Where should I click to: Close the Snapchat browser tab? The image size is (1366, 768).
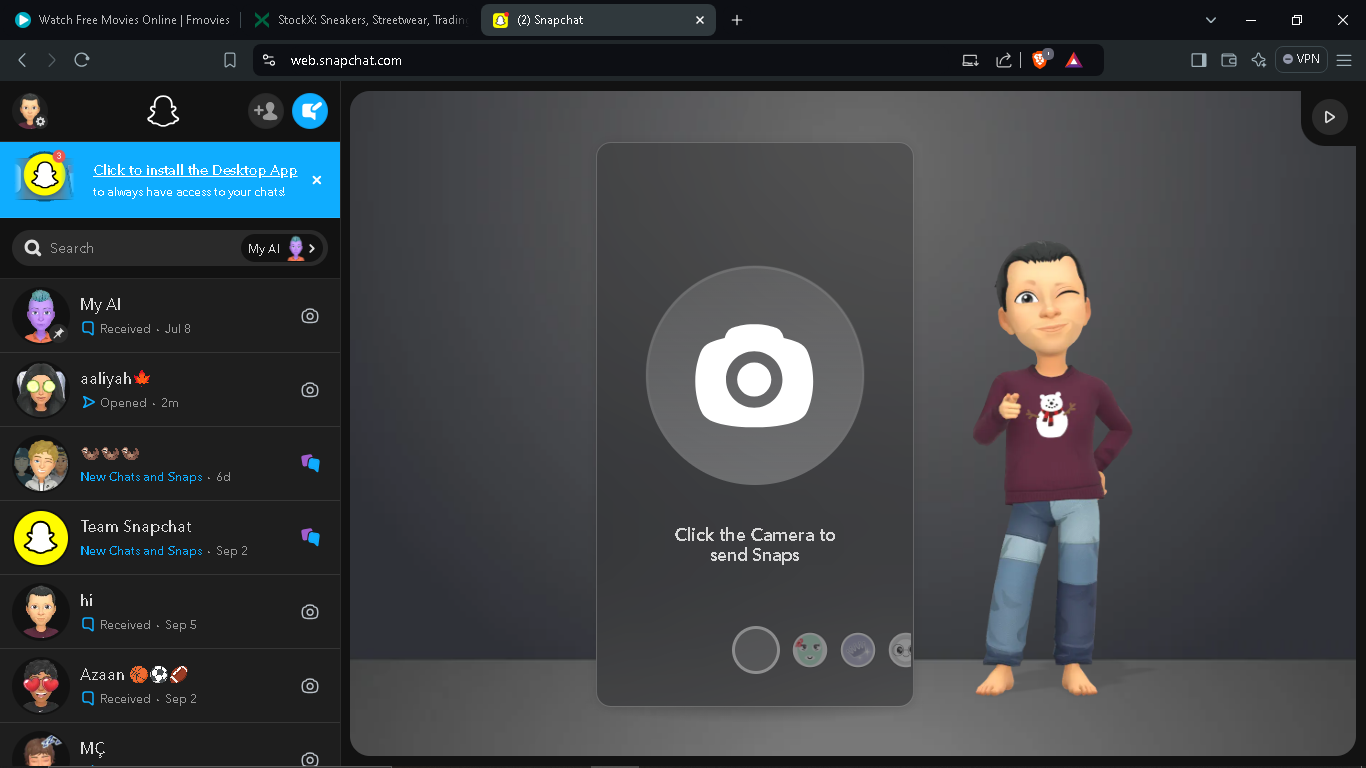(700, 20)
